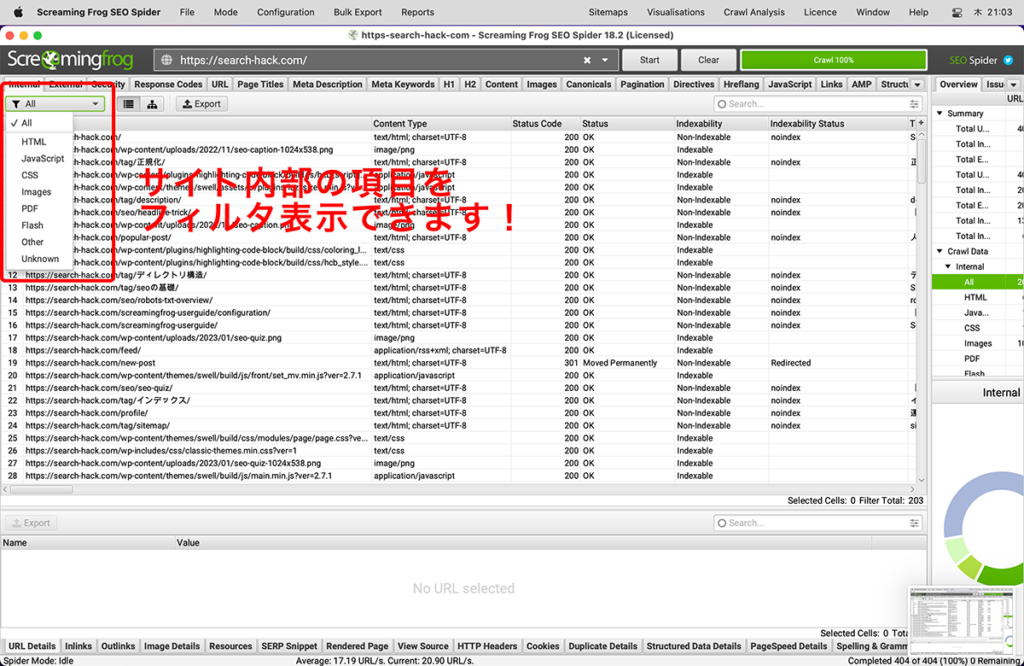Open the Reports menu
The width and height of the screenshot is (1024, 666).
click(x=418, y=12)
